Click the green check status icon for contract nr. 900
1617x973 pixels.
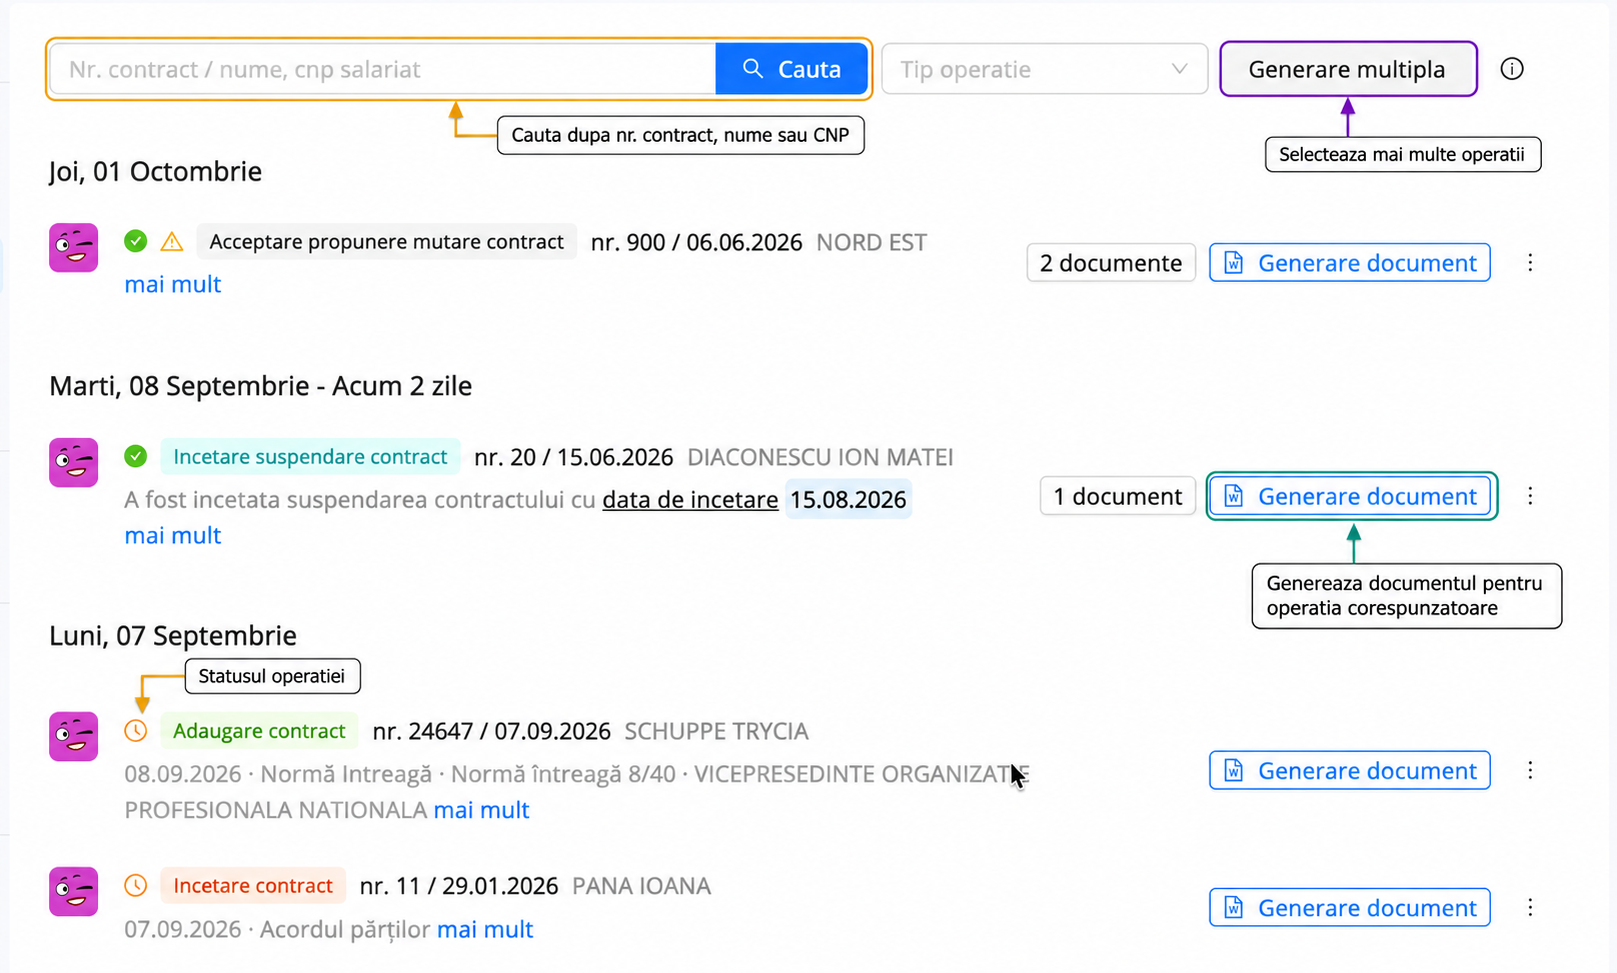coord(136,241)
